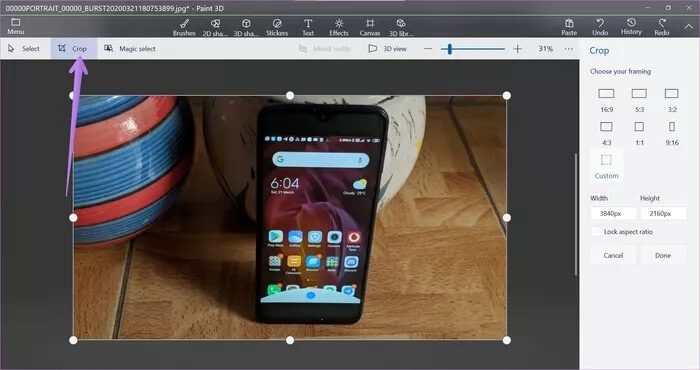Image resolution: width=700 pixels, height=370 pixels.
Task: Activate the Crop tool
Action: tap(74, 49)
